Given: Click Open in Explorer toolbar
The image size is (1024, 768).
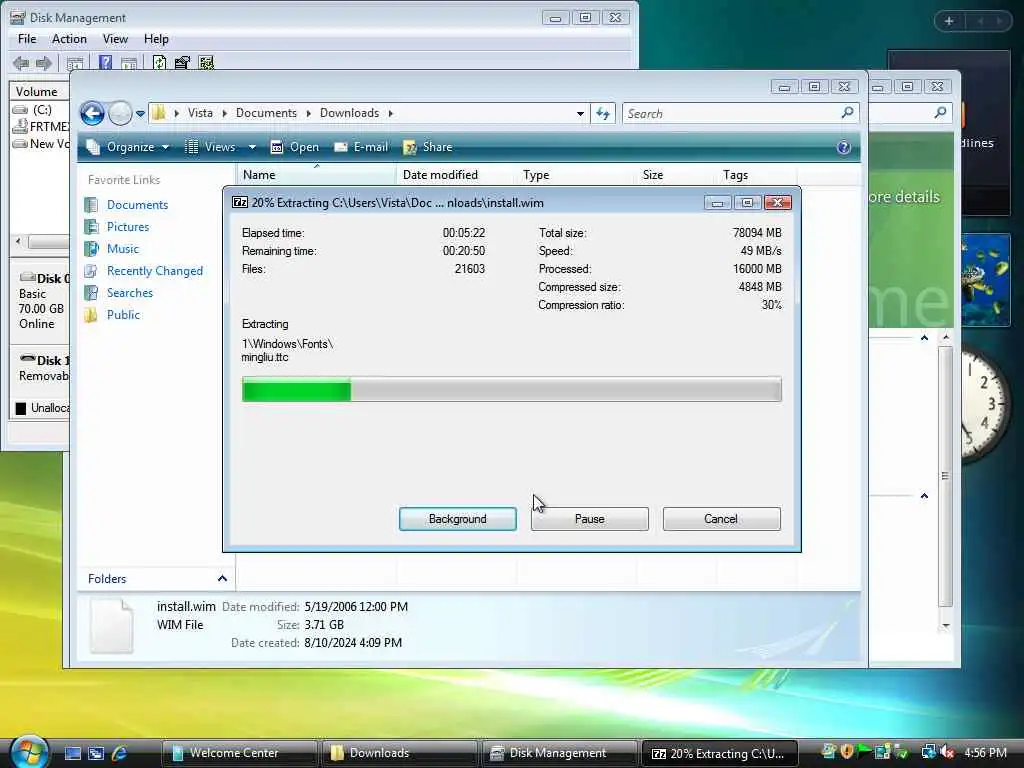Looking at the screenshot, I should click(295, 147).
